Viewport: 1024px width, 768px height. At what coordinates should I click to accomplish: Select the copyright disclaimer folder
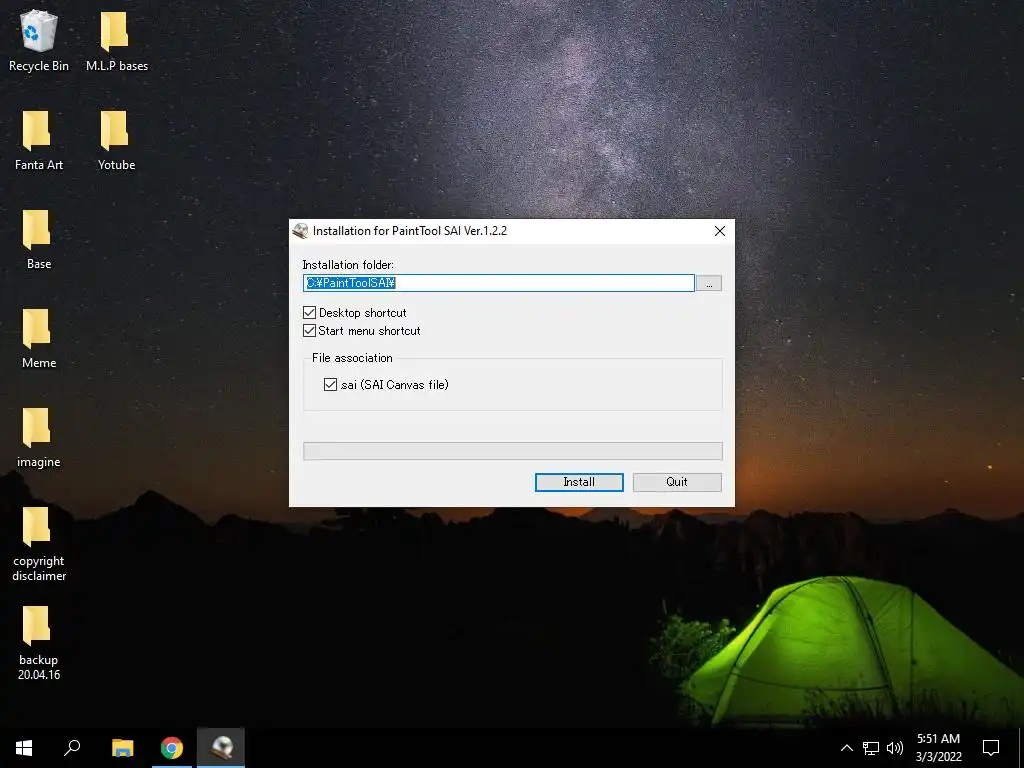point(39,543)
